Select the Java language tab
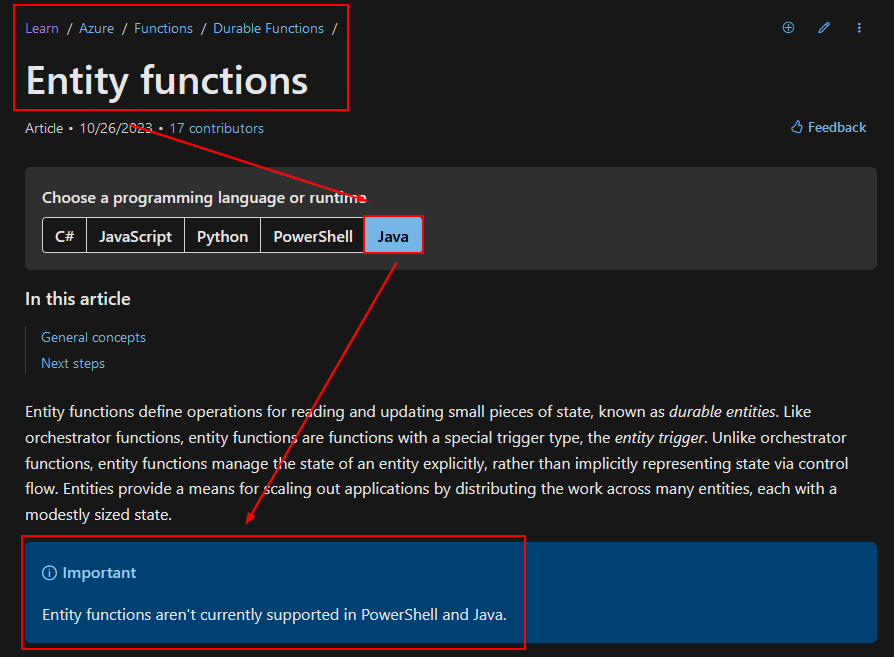This screenshot has height=657, width=894. (393, 236)
